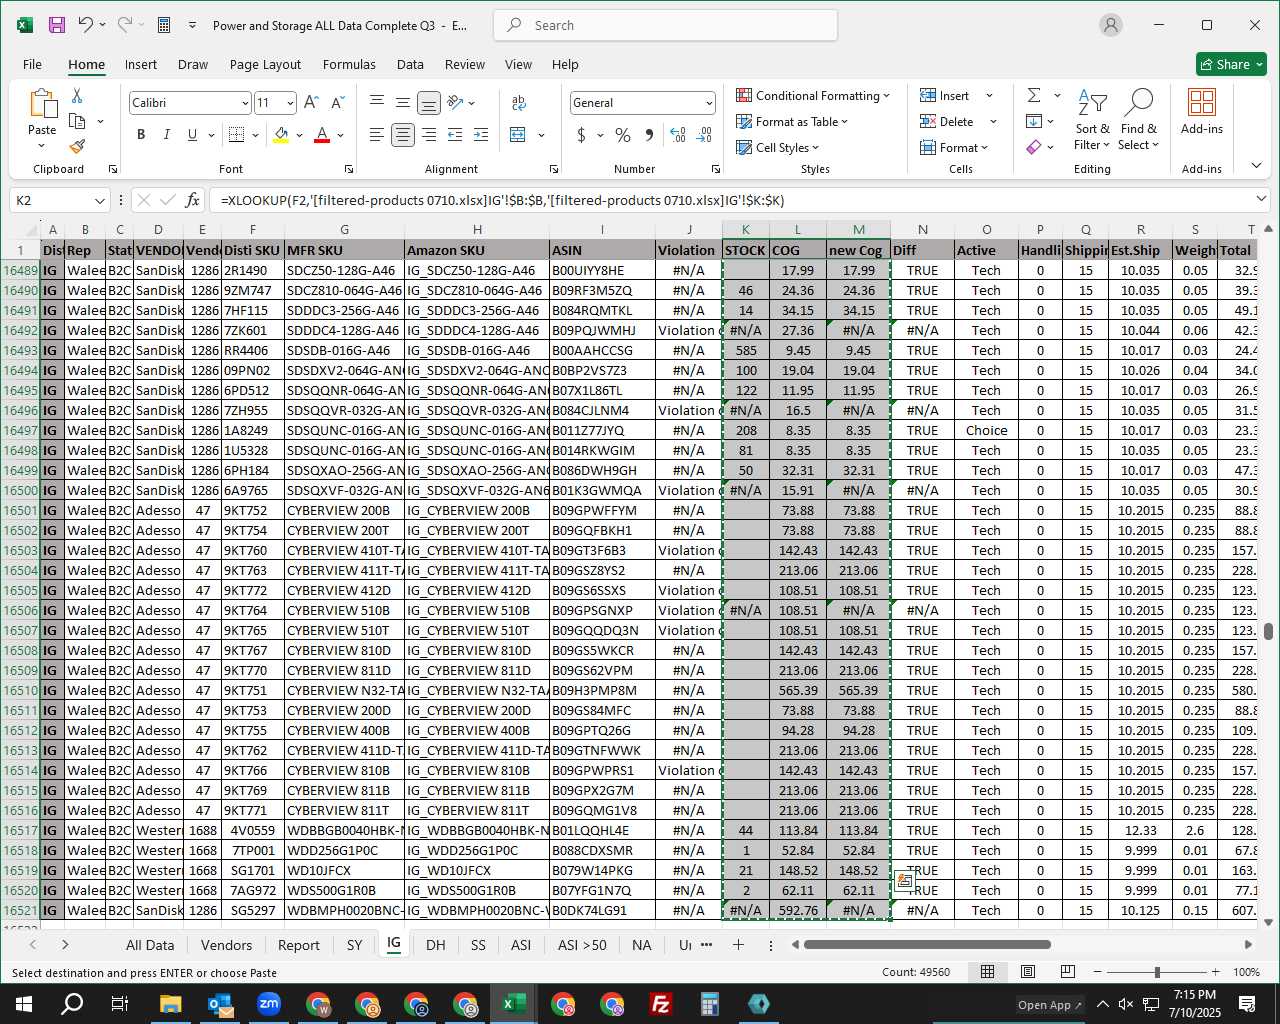
Task: Expand the formula bar
Action: coord(1261,200)
